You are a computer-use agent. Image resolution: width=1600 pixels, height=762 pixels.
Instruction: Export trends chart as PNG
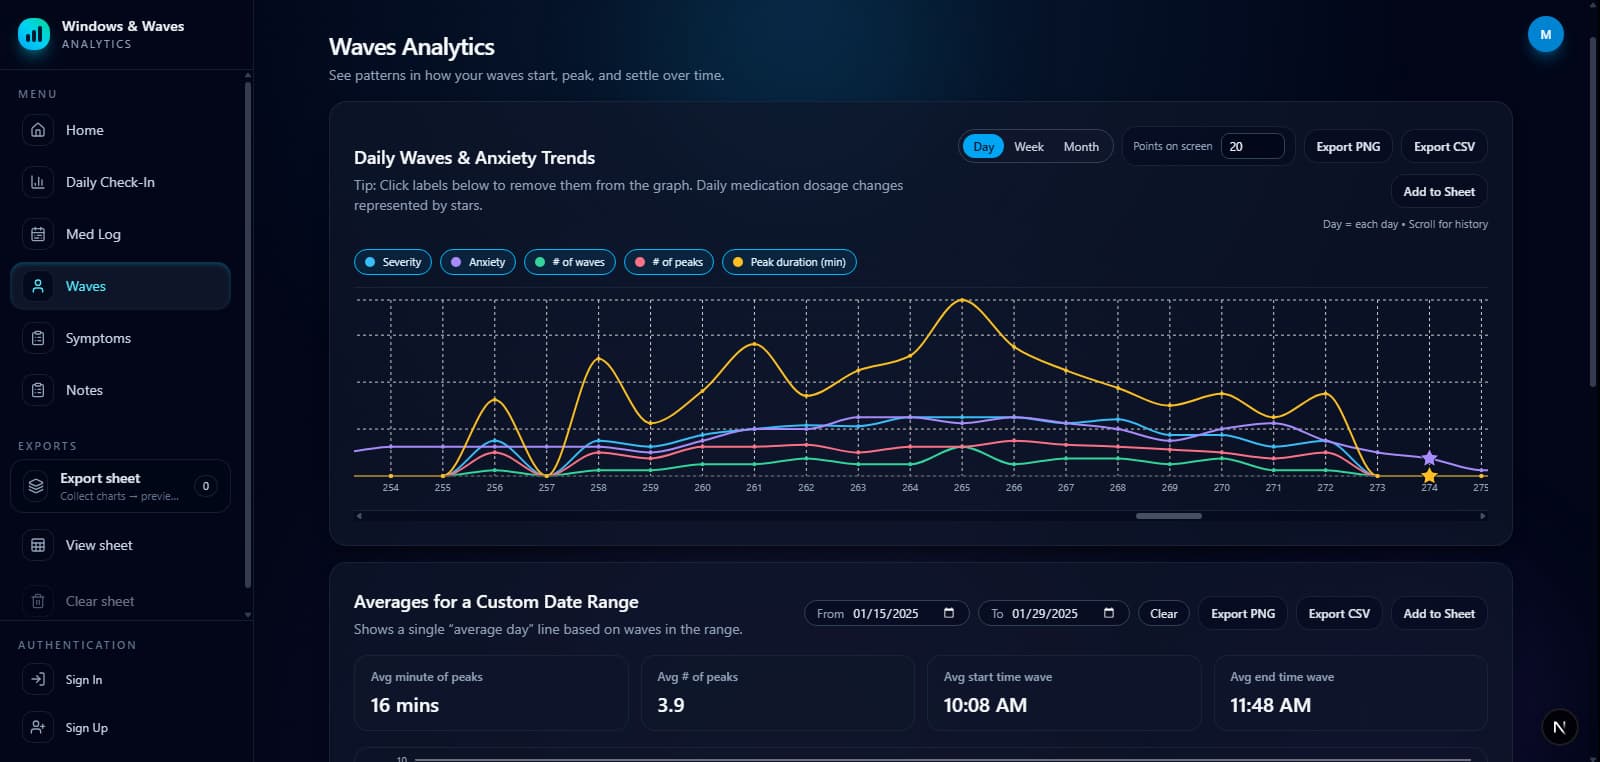coord(1348,146)
